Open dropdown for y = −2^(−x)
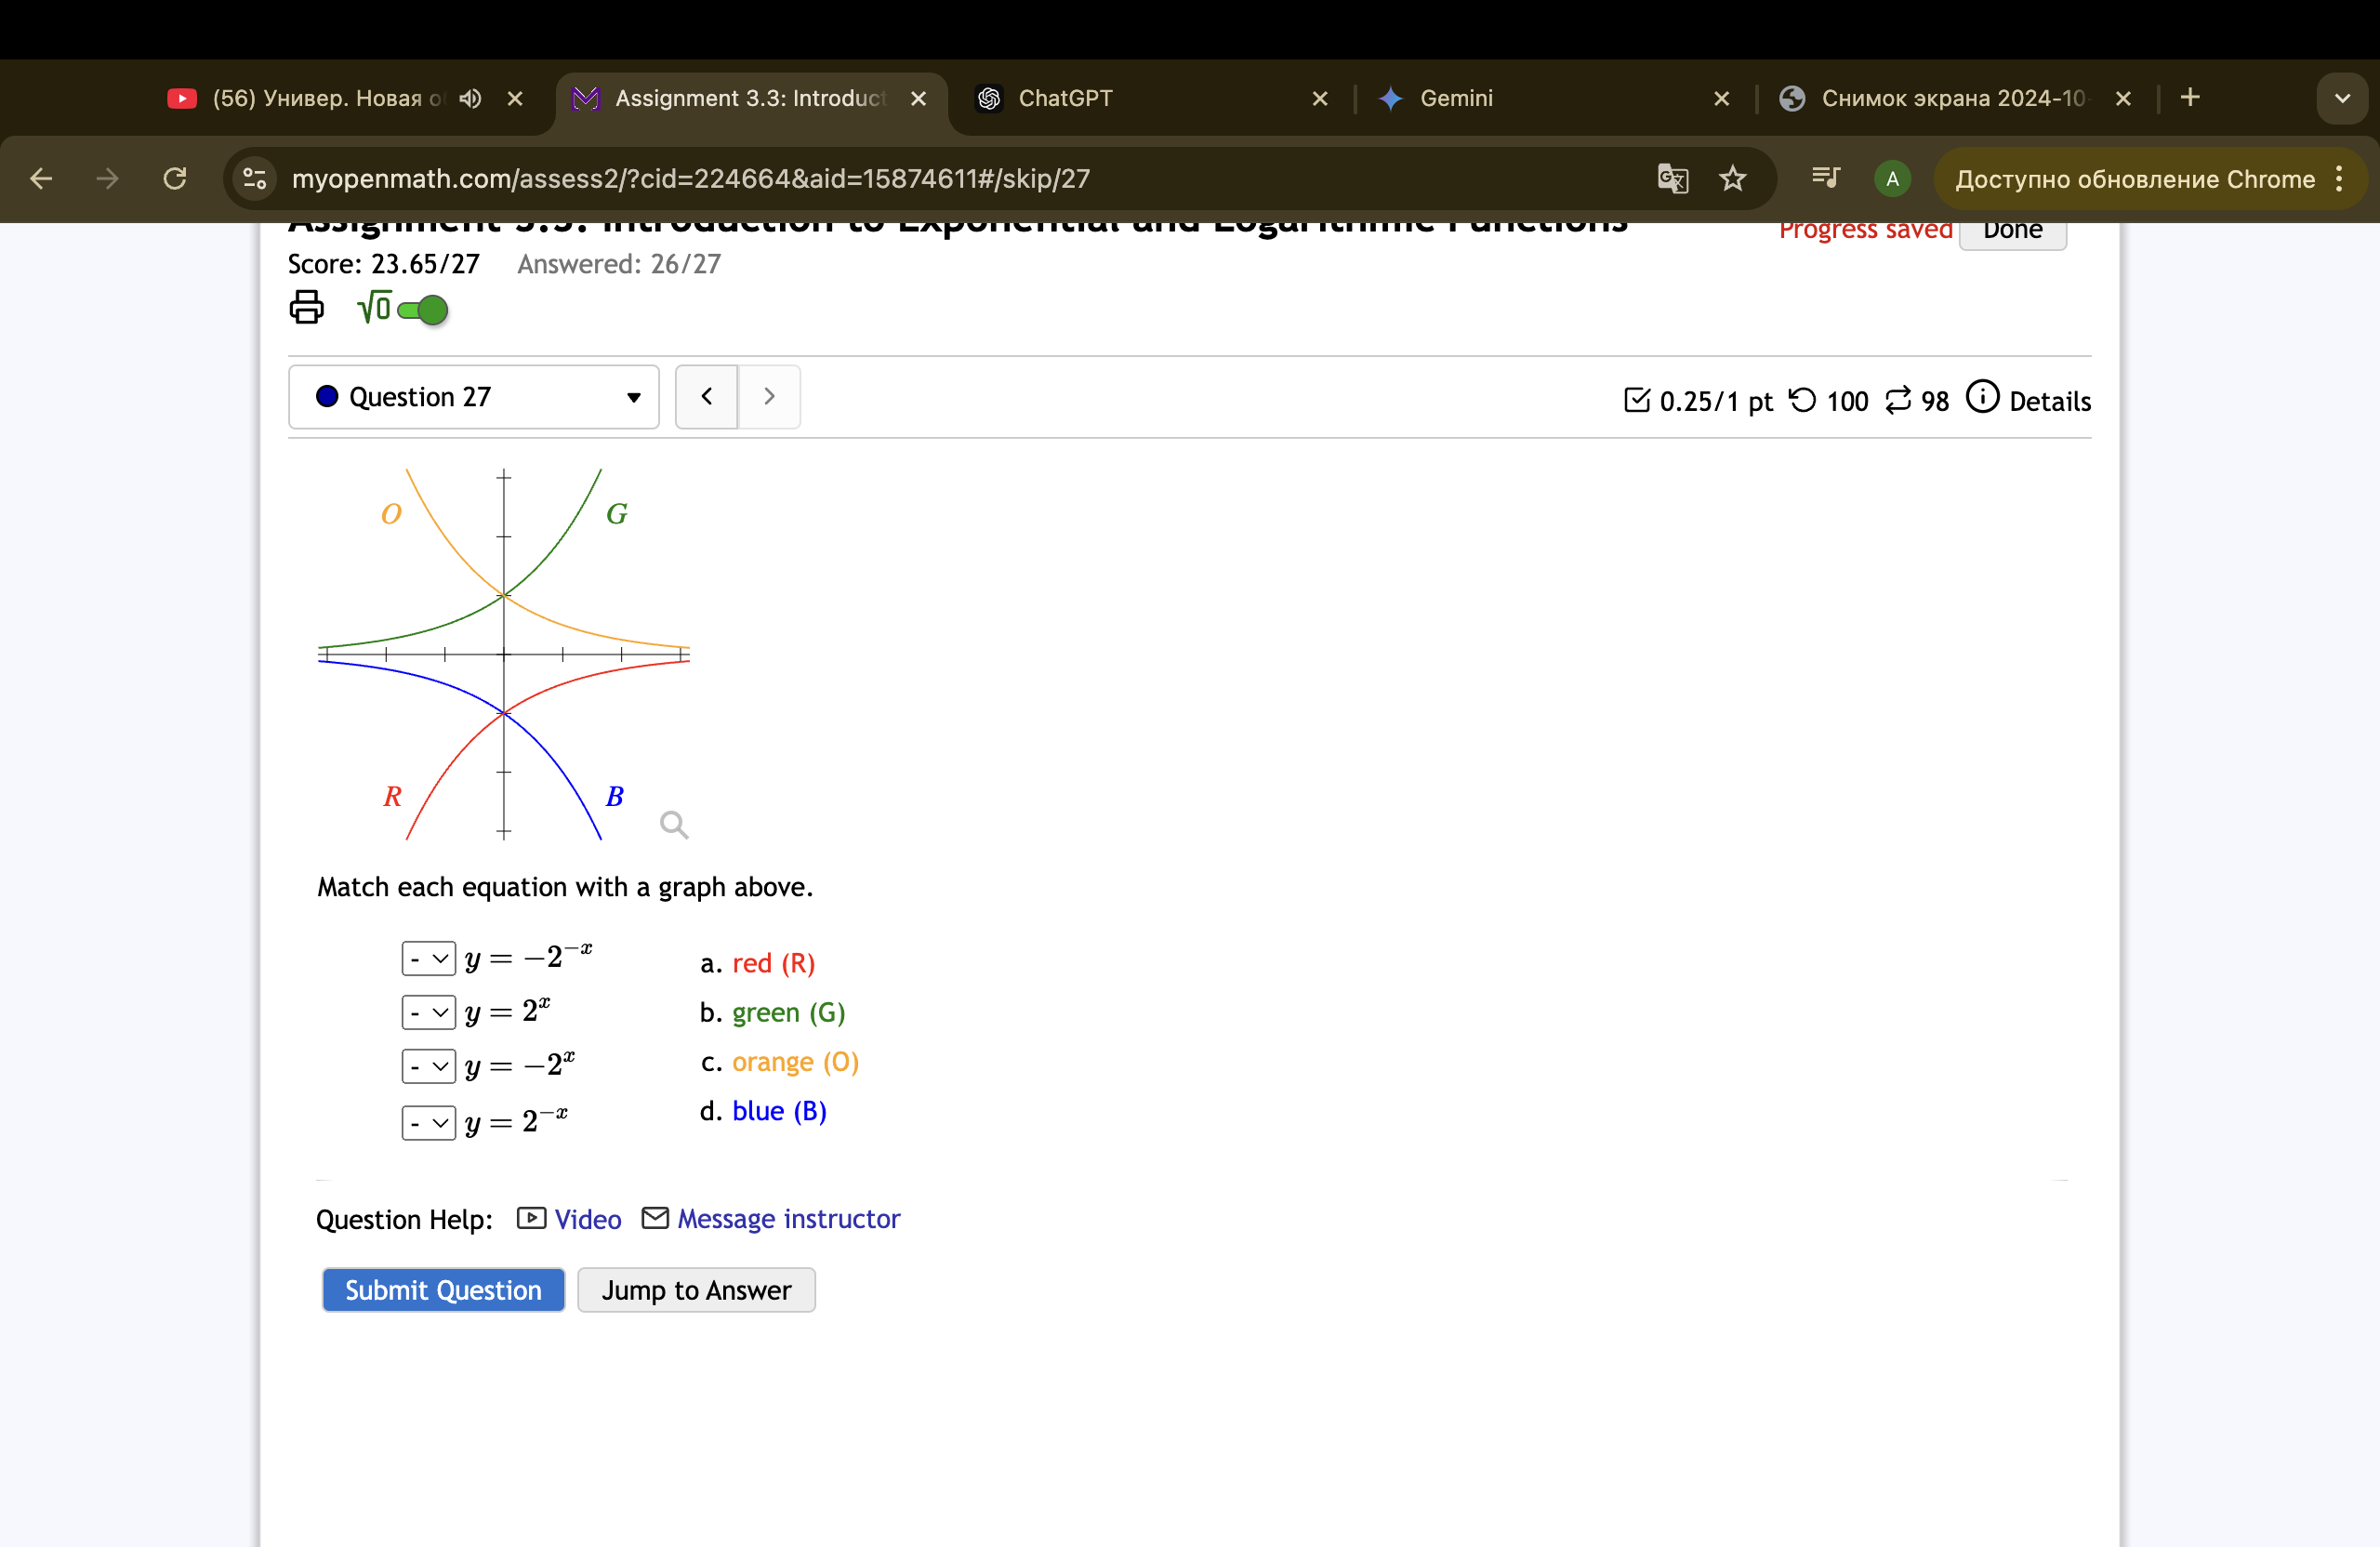The width and height of the screenshot is (2380, 1547). point(429,958)
